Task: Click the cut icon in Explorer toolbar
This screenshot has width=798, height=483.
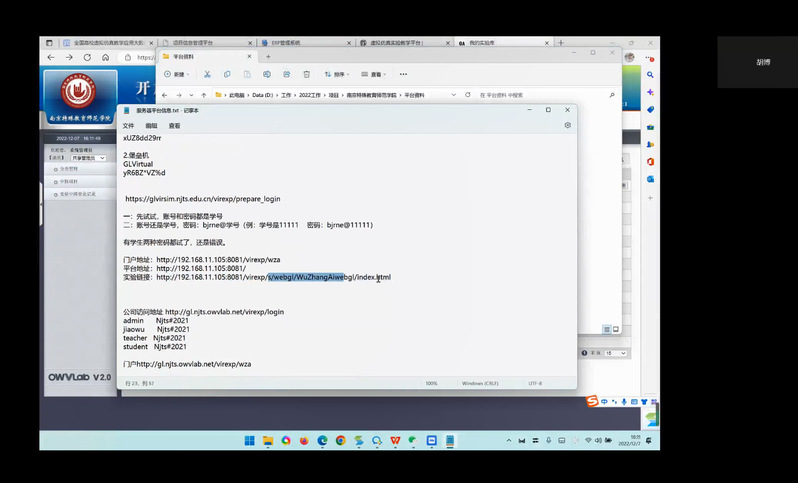Action: pyautogui.click(x=207, y=74)
